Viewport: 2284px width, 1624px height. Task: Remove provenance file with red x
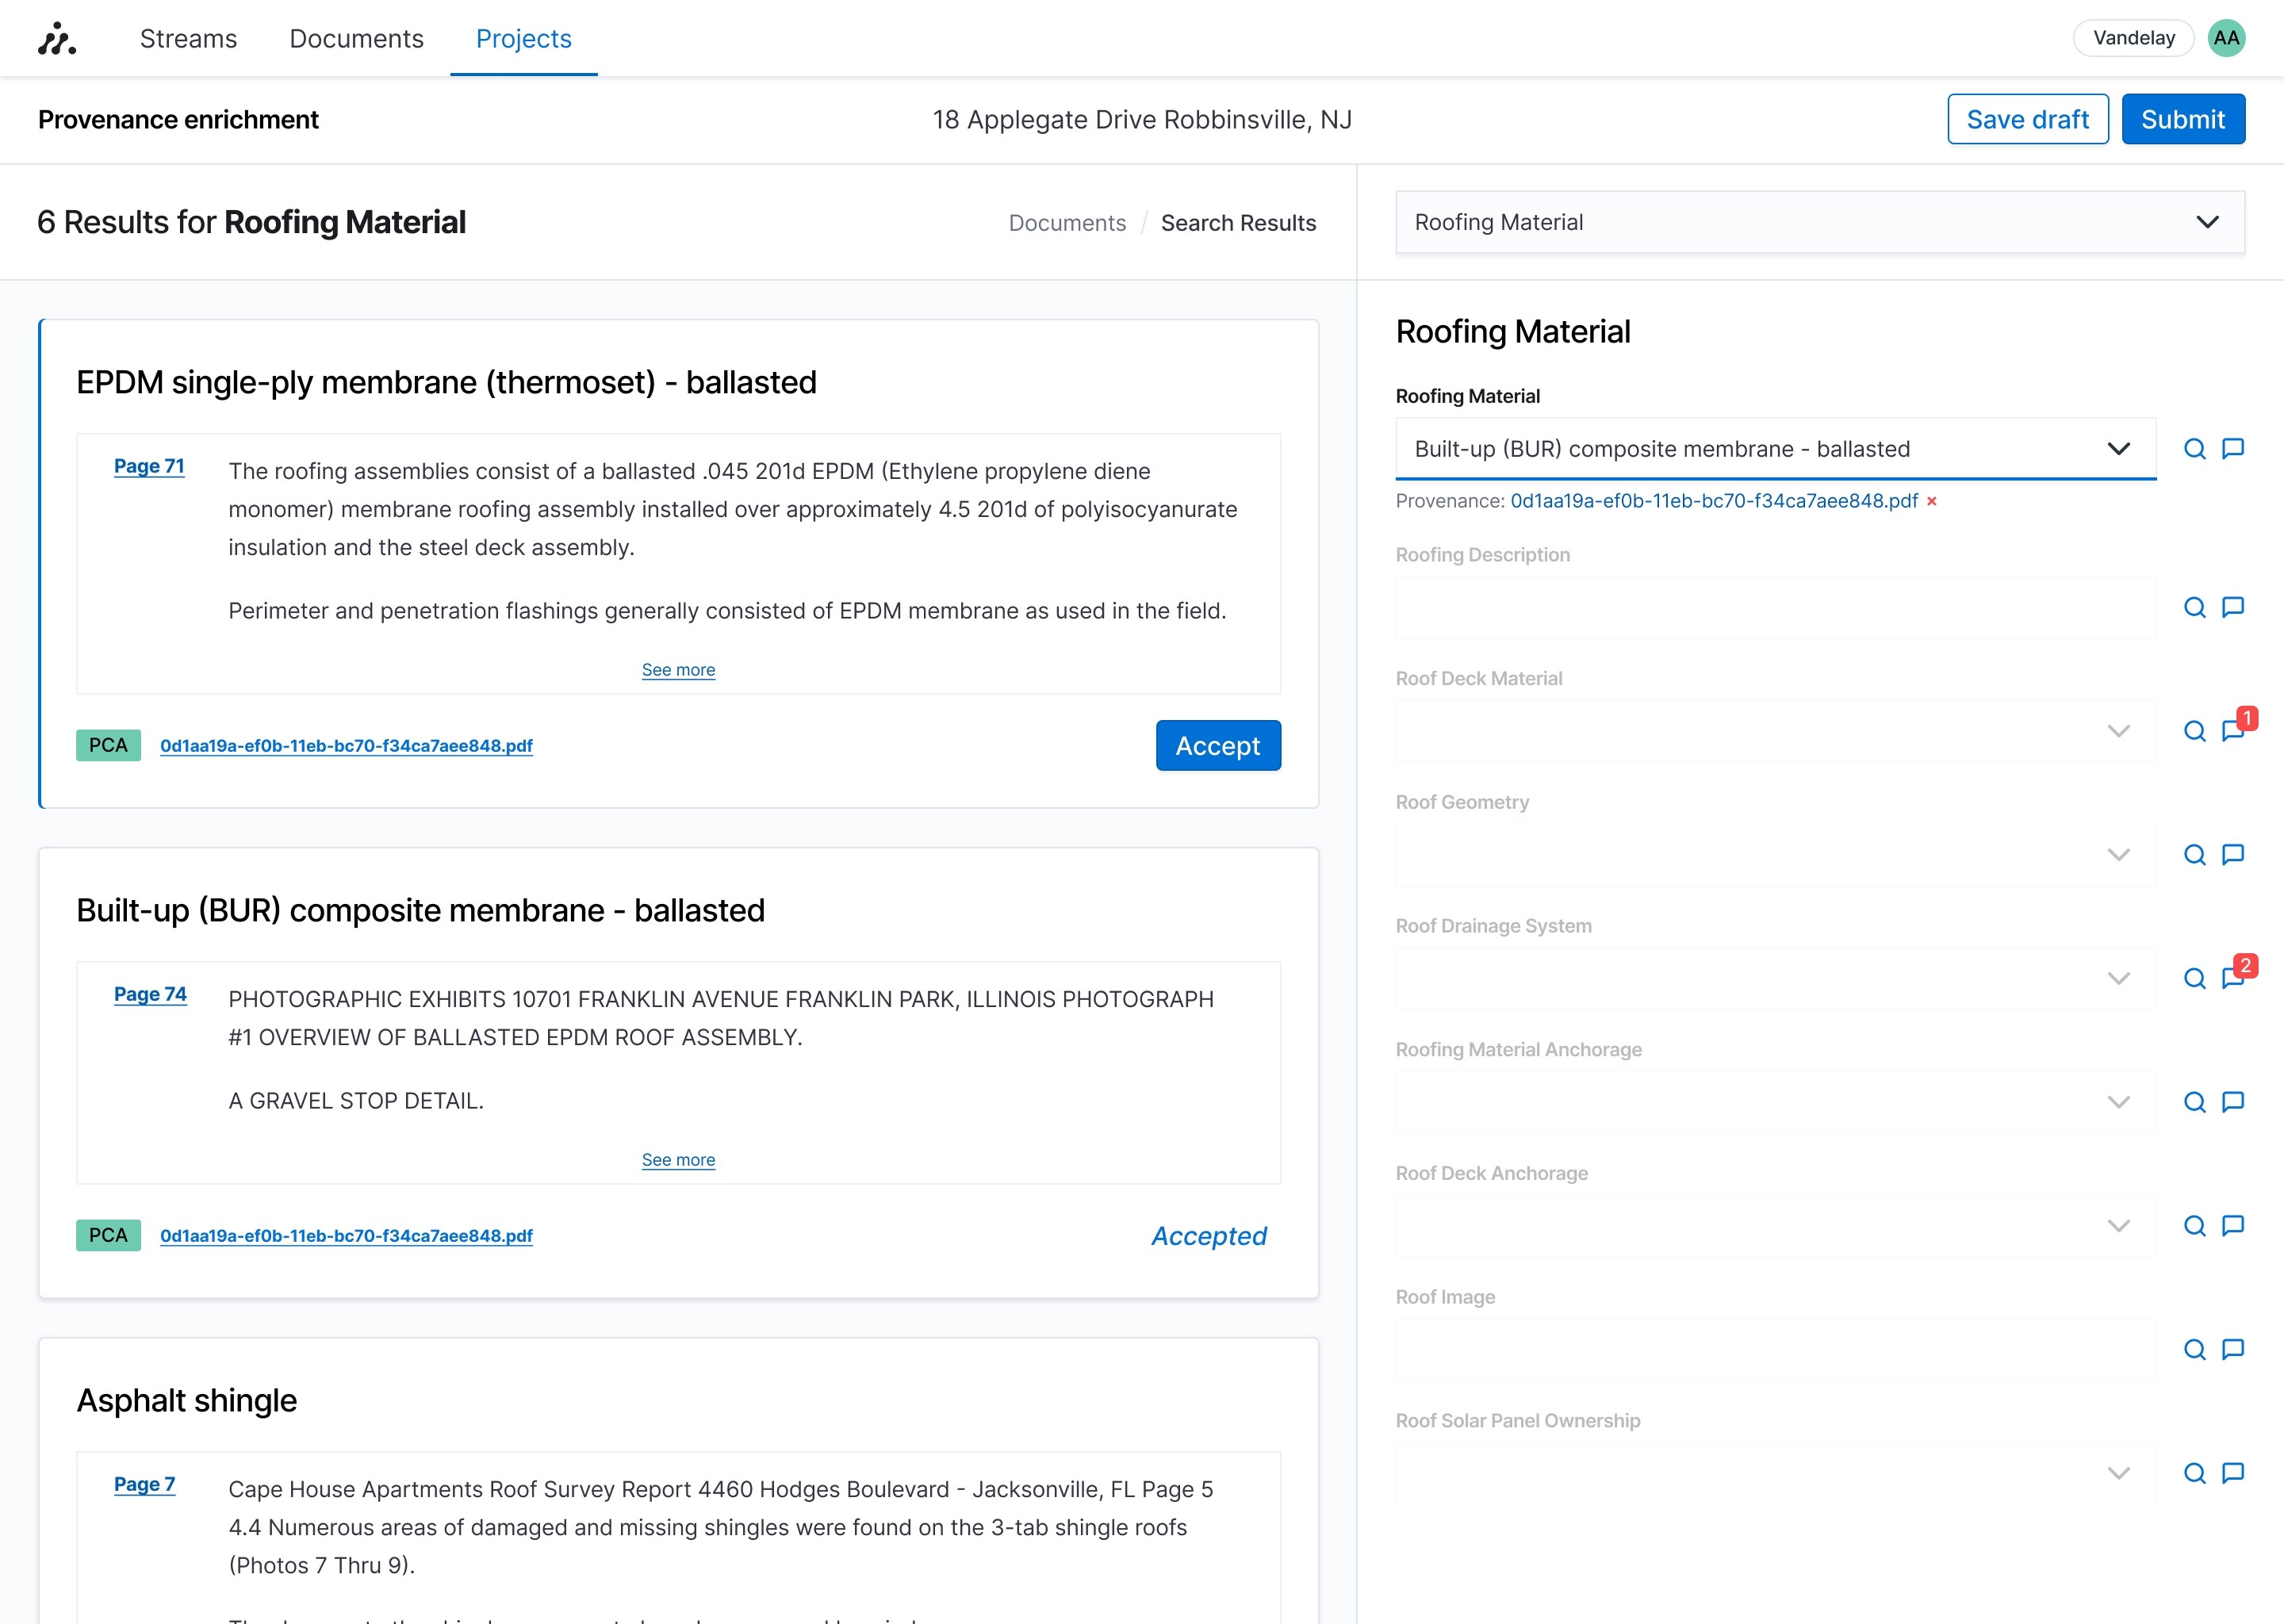pos(1932,501)
